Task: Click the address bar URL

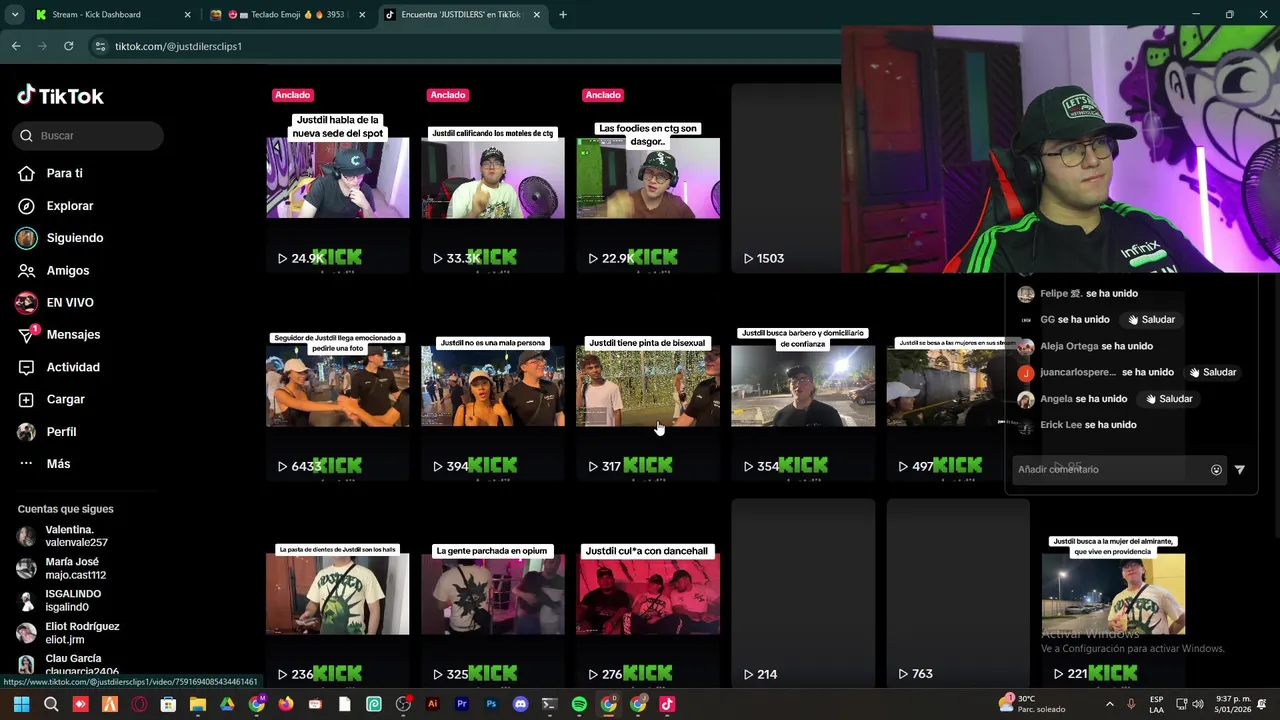Action: coord(178,47)
